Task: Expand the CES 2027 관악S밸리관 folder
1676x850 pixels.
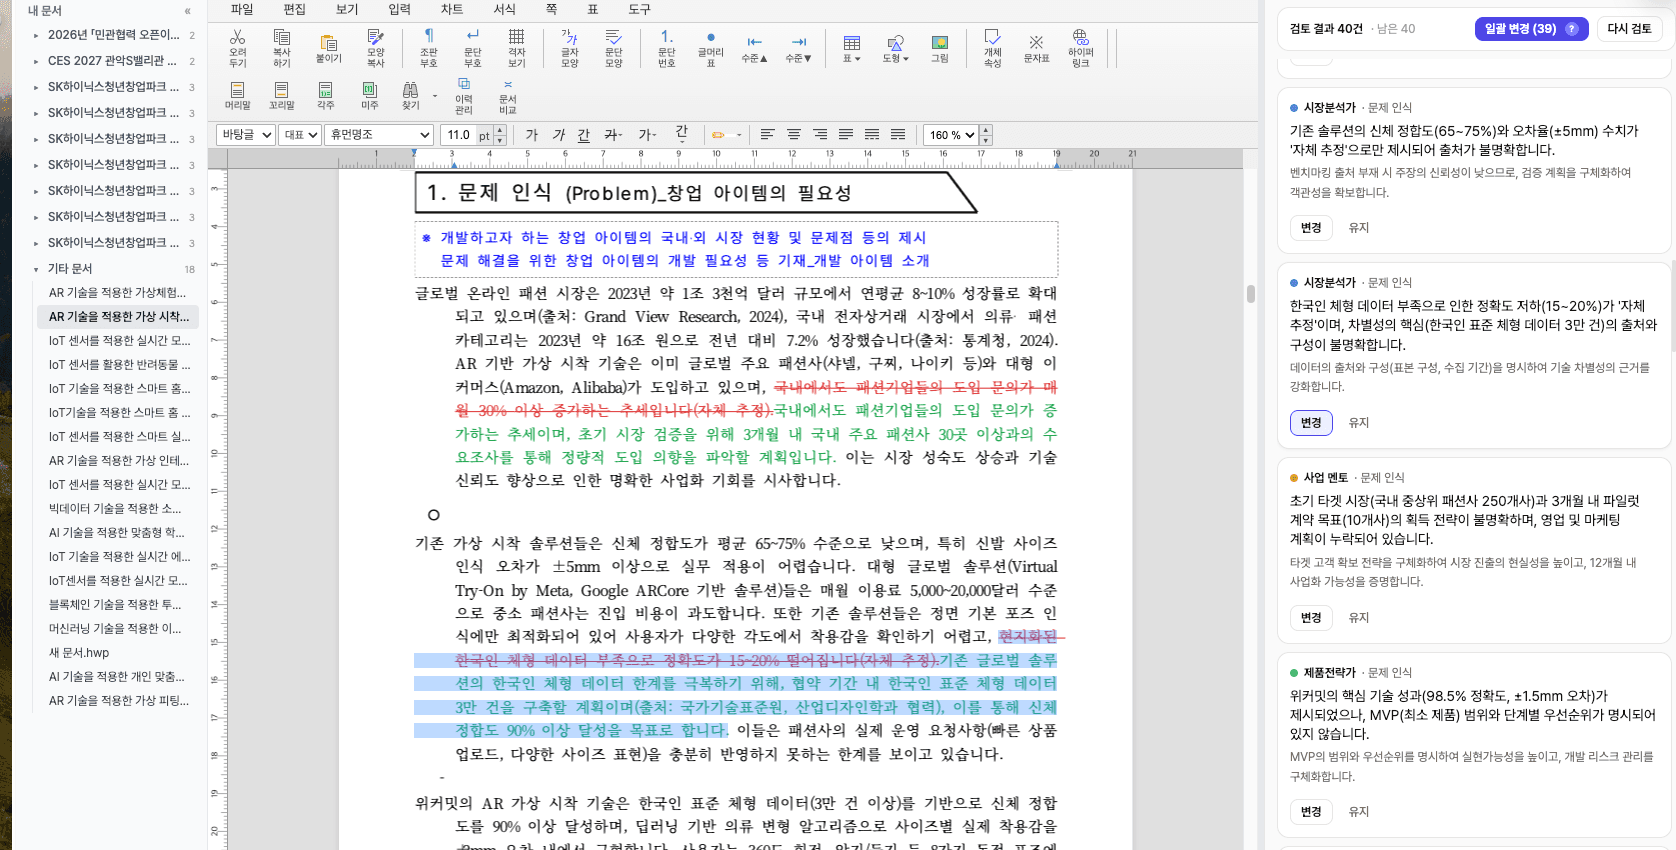Action: tap(36, 61)
